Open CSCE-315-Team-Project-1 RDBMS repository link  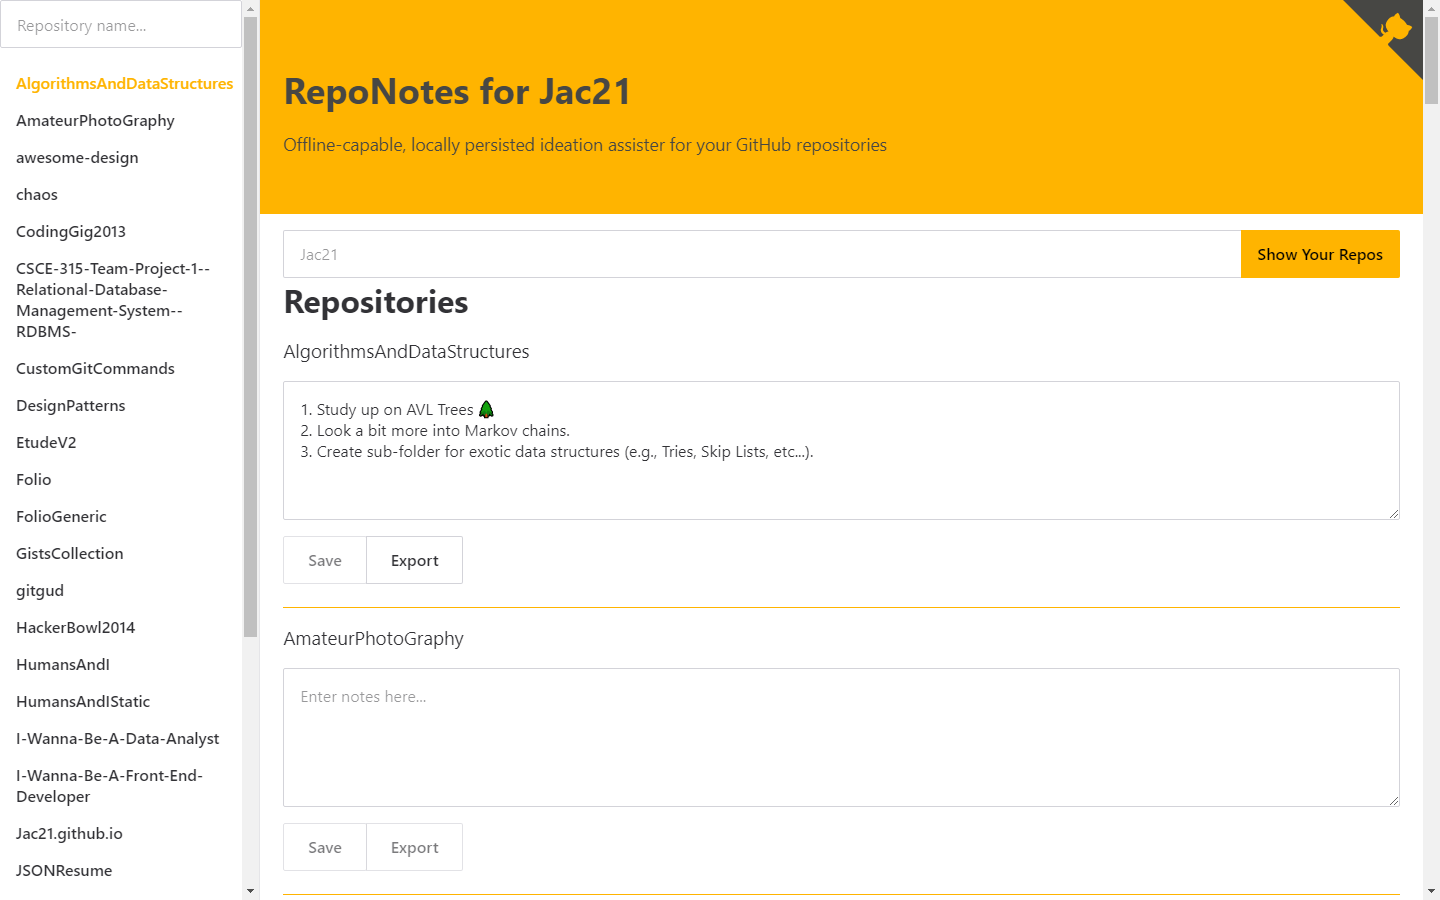[113, 300]
